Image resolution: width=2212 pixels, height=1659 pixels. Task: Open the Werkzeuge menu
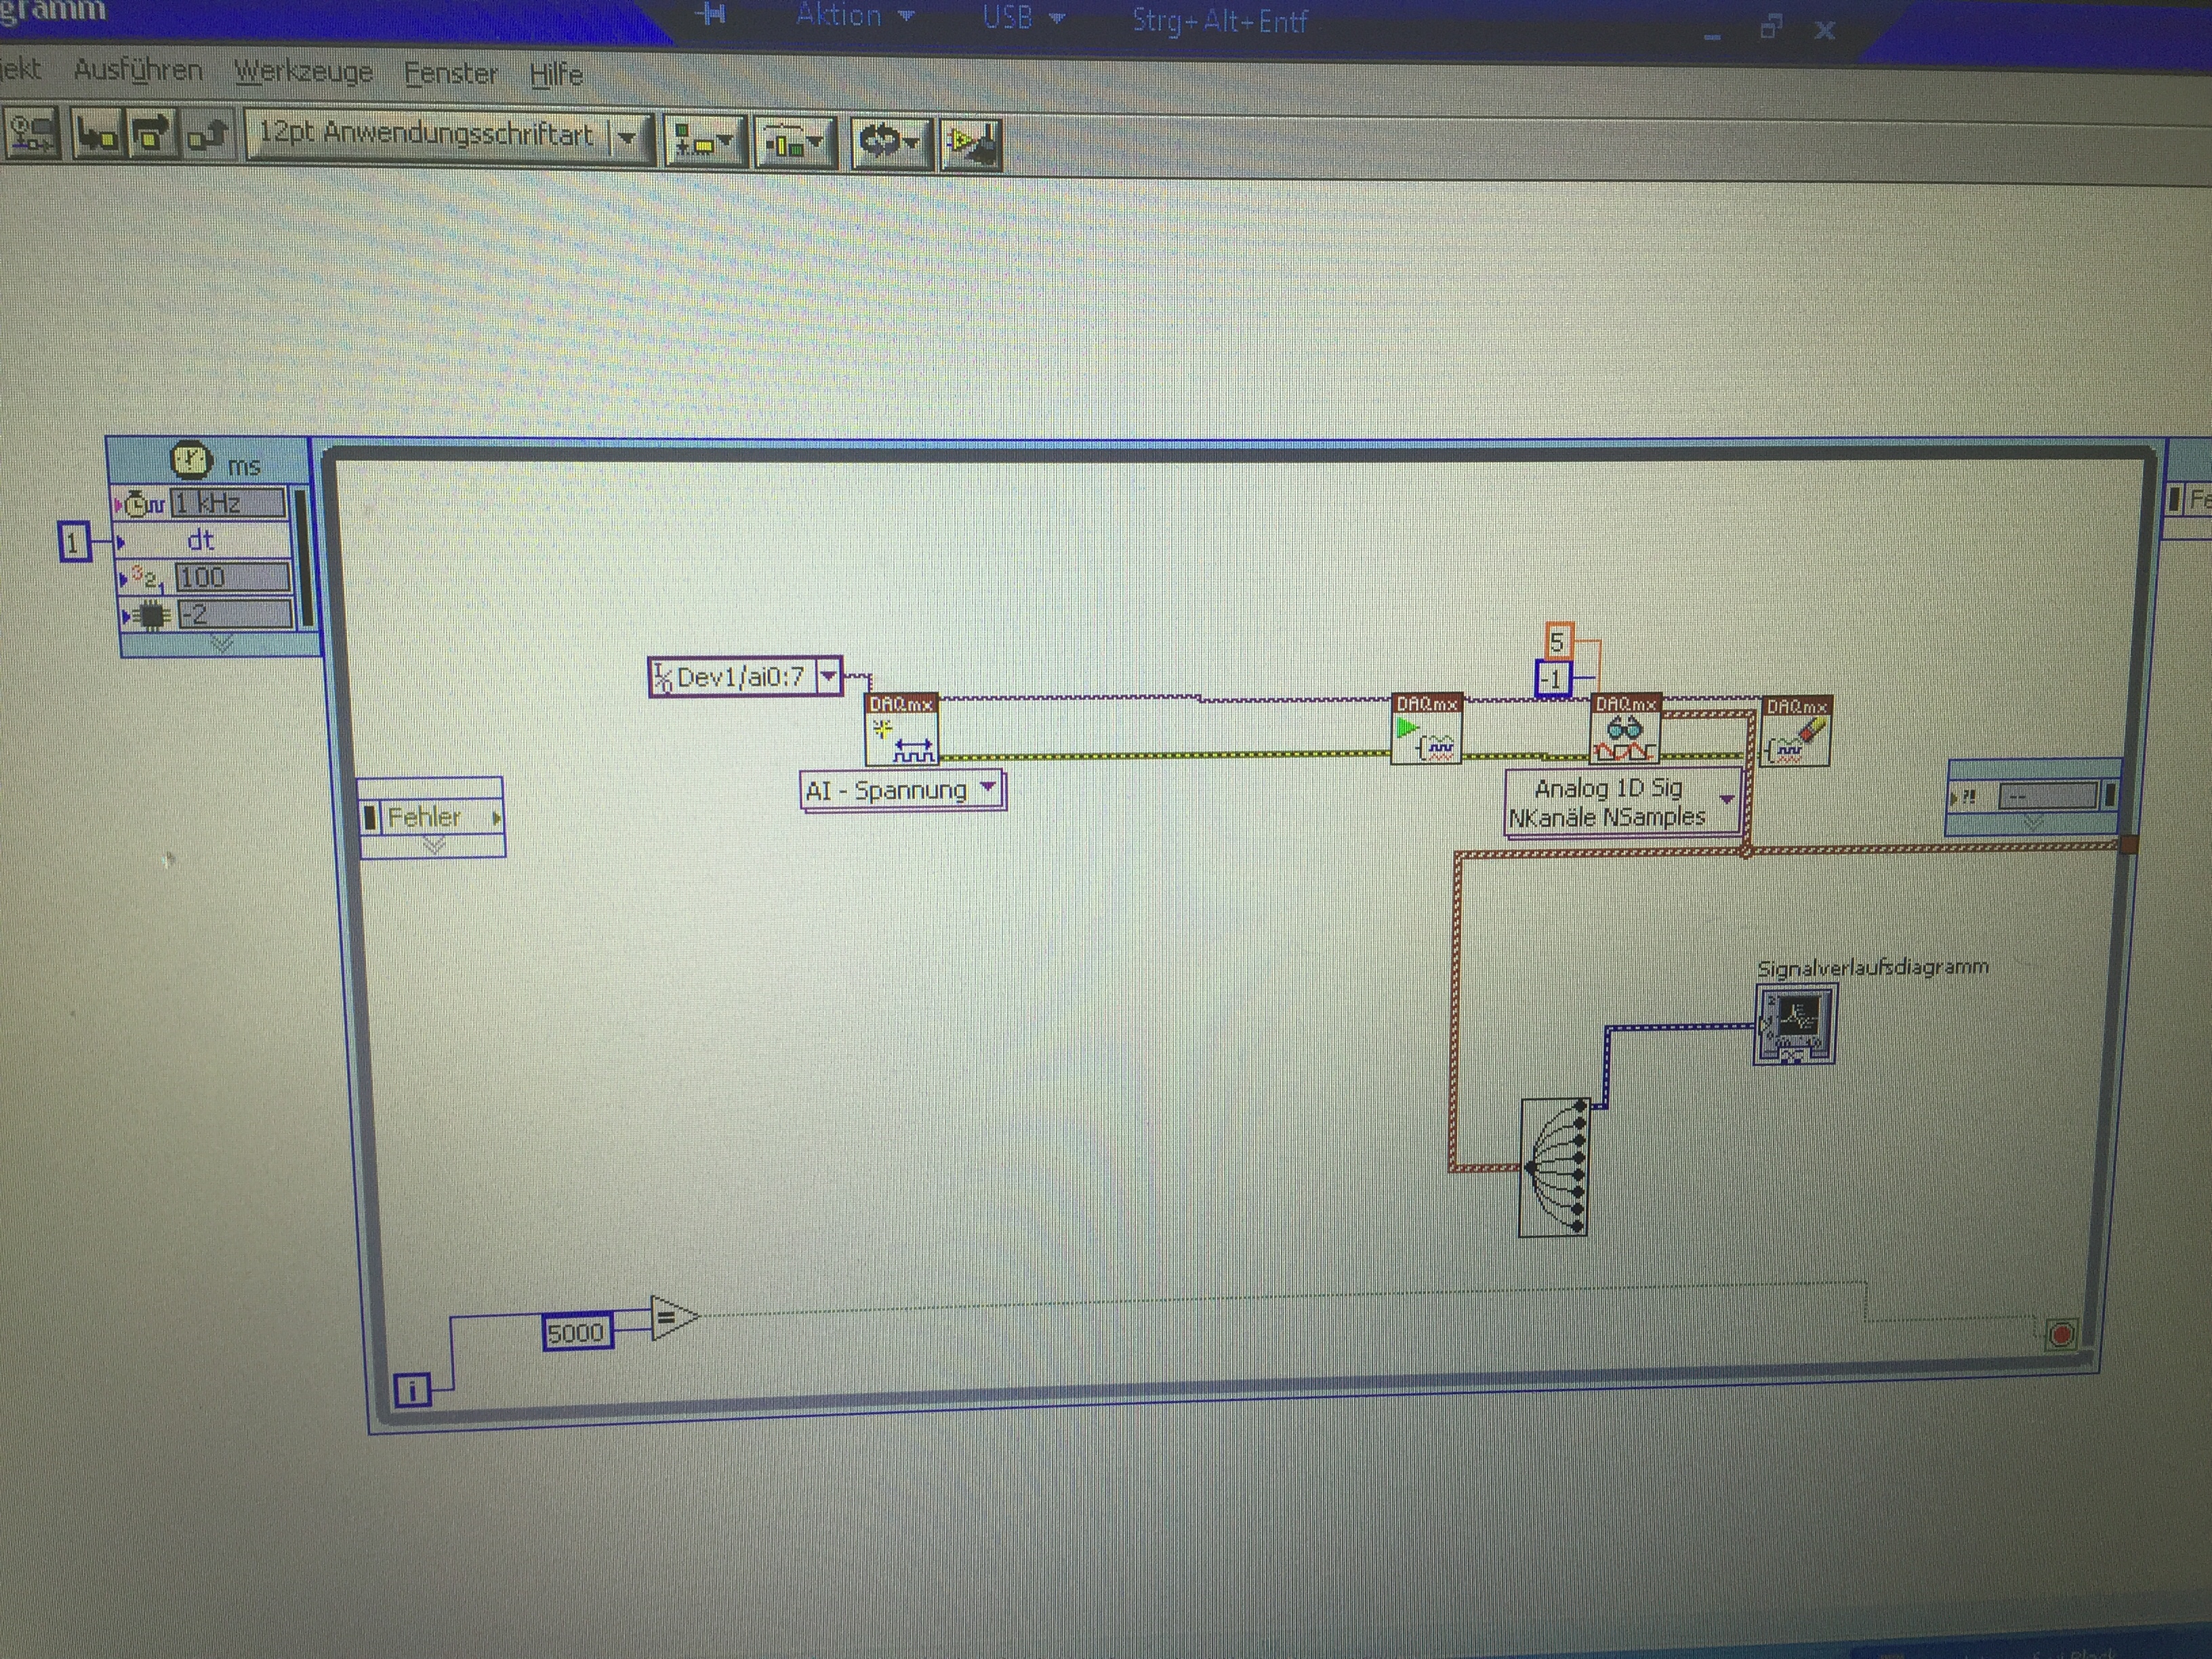[303, 72]
